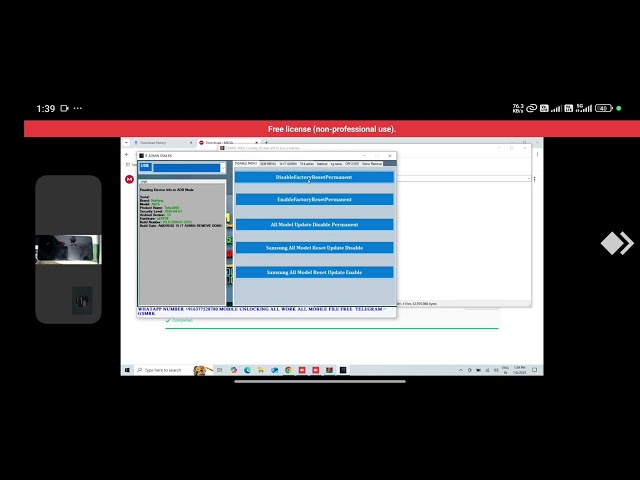Click the DisableFactoryResetPermanent button
The height and width of the screenshot is (480, 640).
point(314,177)
